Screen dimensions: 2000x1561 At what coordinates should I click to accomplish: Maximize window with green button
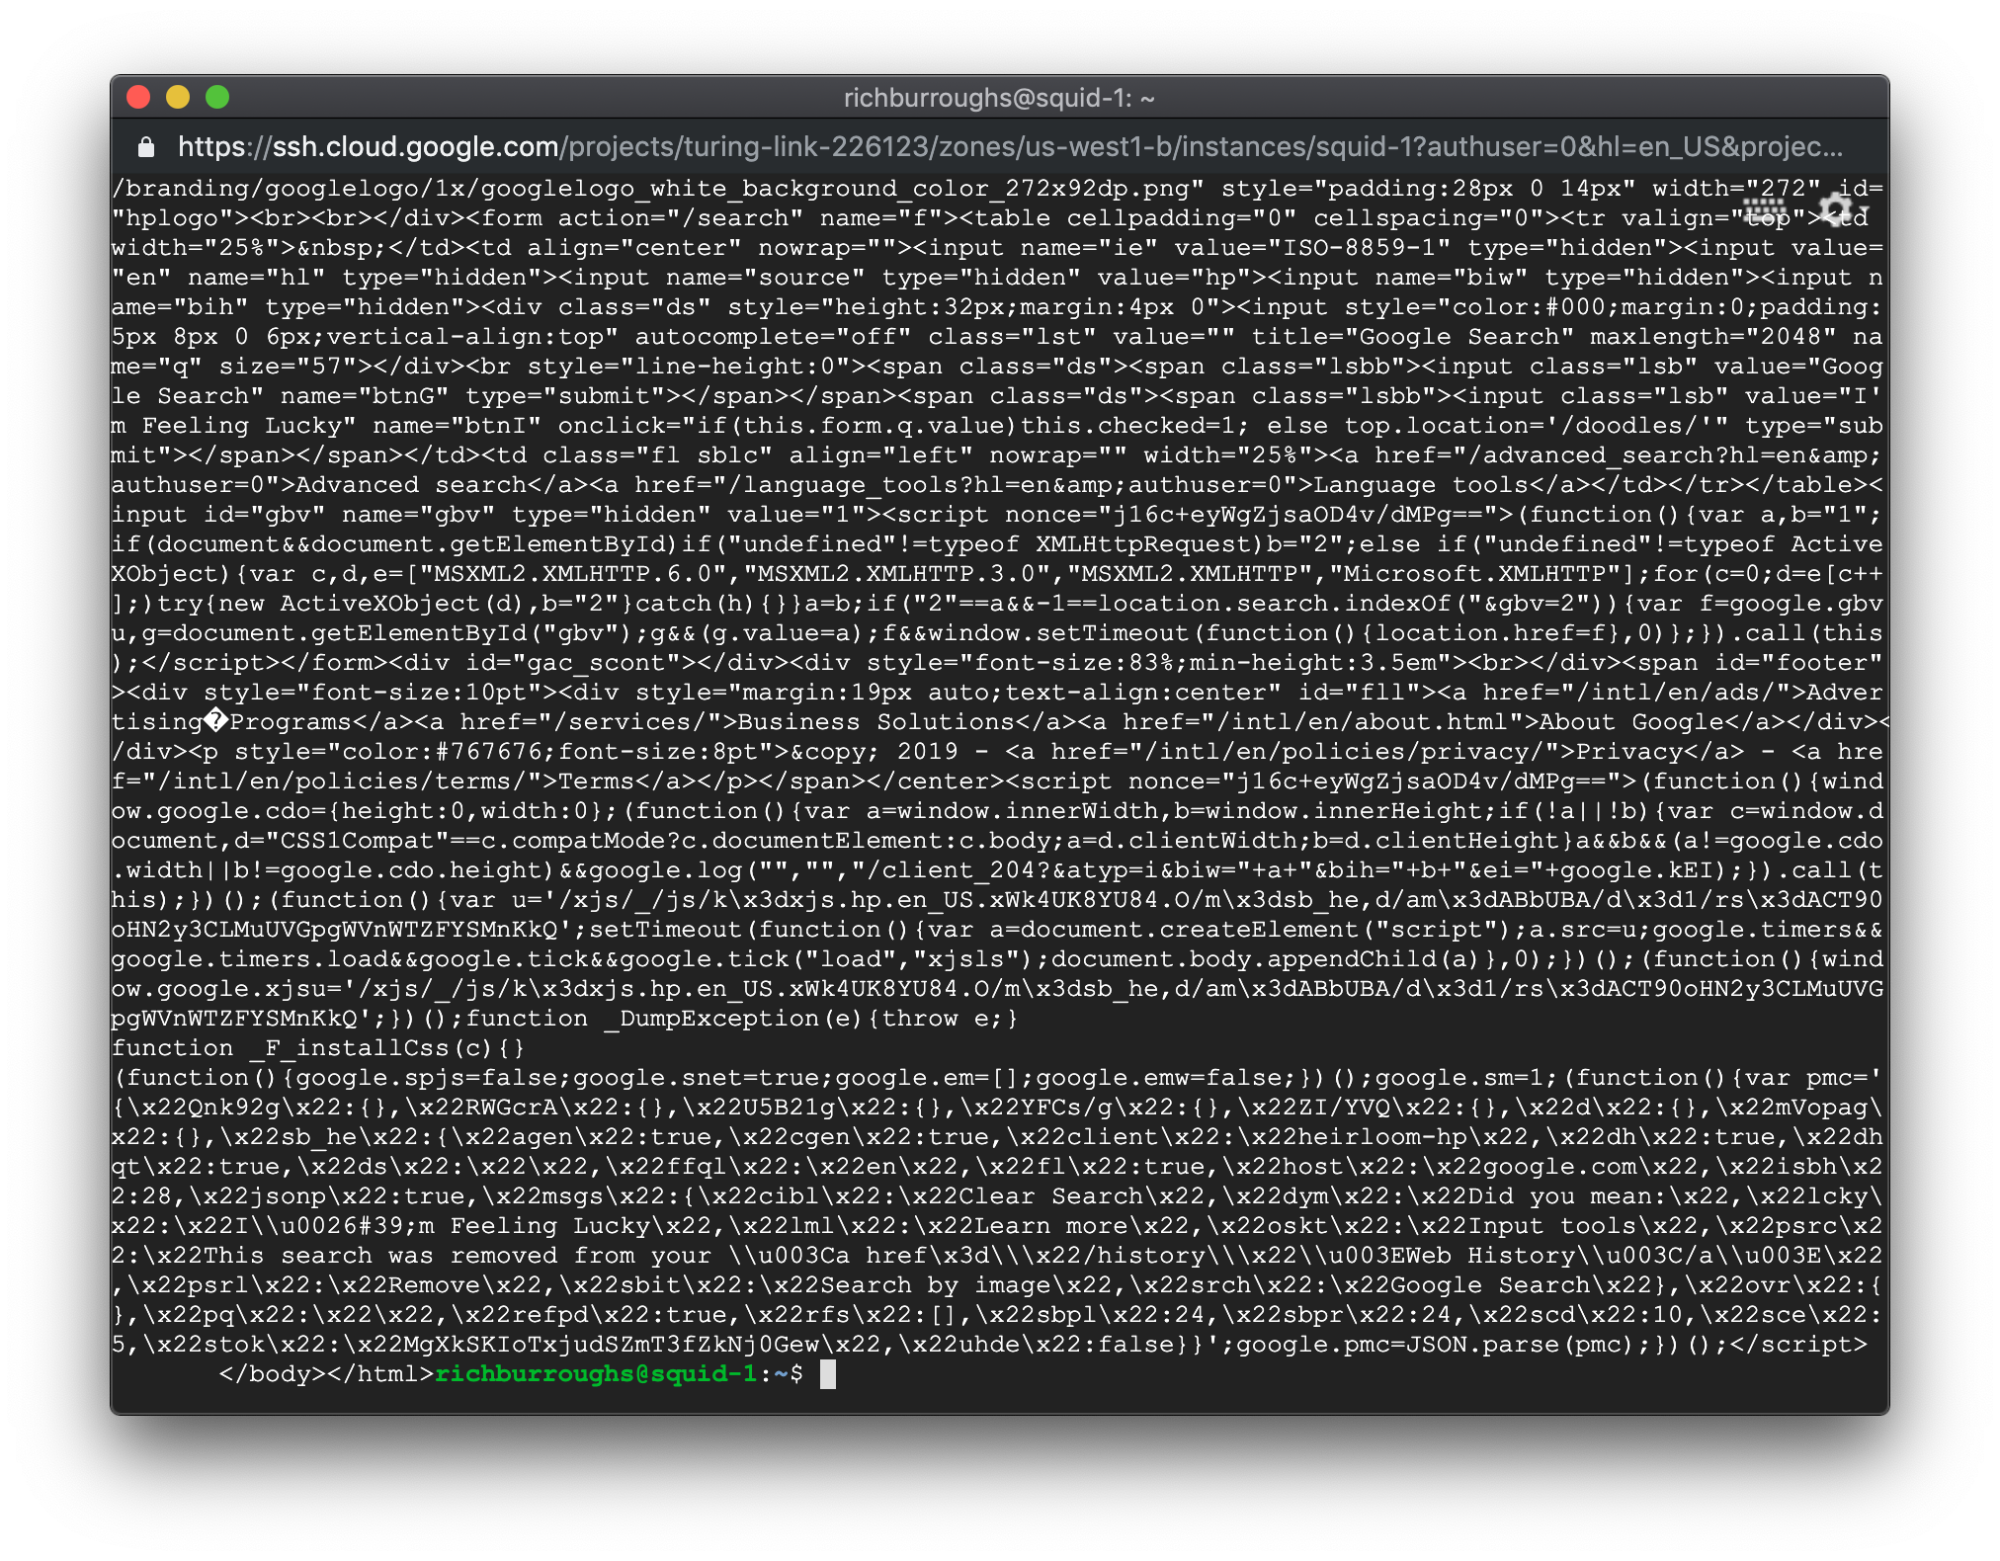pyautogui.click(x=217, y=97)
